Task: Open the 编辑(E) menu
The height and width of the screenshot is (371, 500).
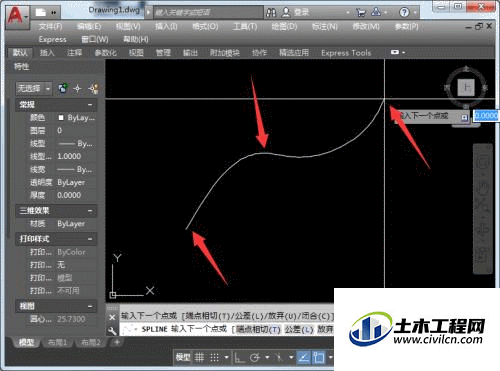Action: click(89, 26)
